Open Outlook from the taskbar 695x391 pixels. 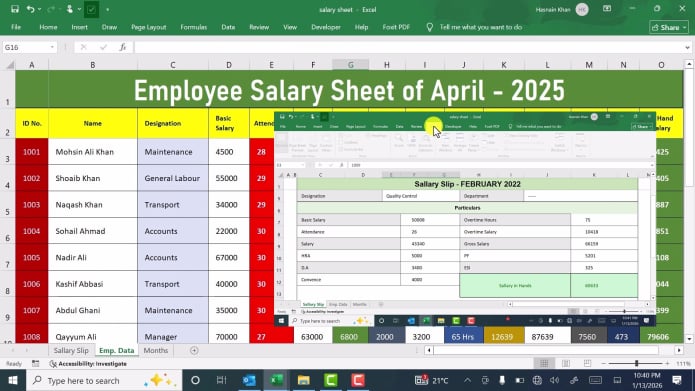click(249, 380)
